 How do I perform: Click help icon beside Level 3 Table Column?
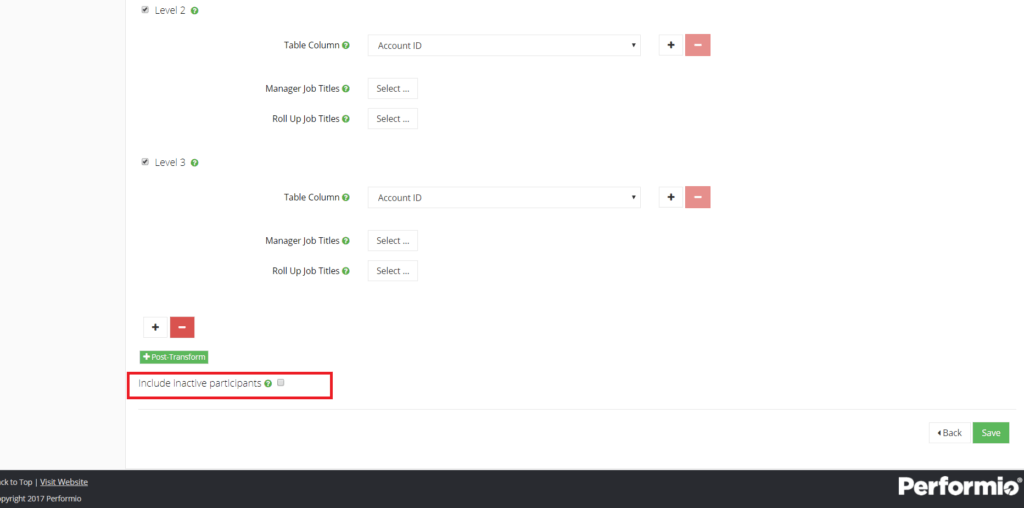click(346, 197)
